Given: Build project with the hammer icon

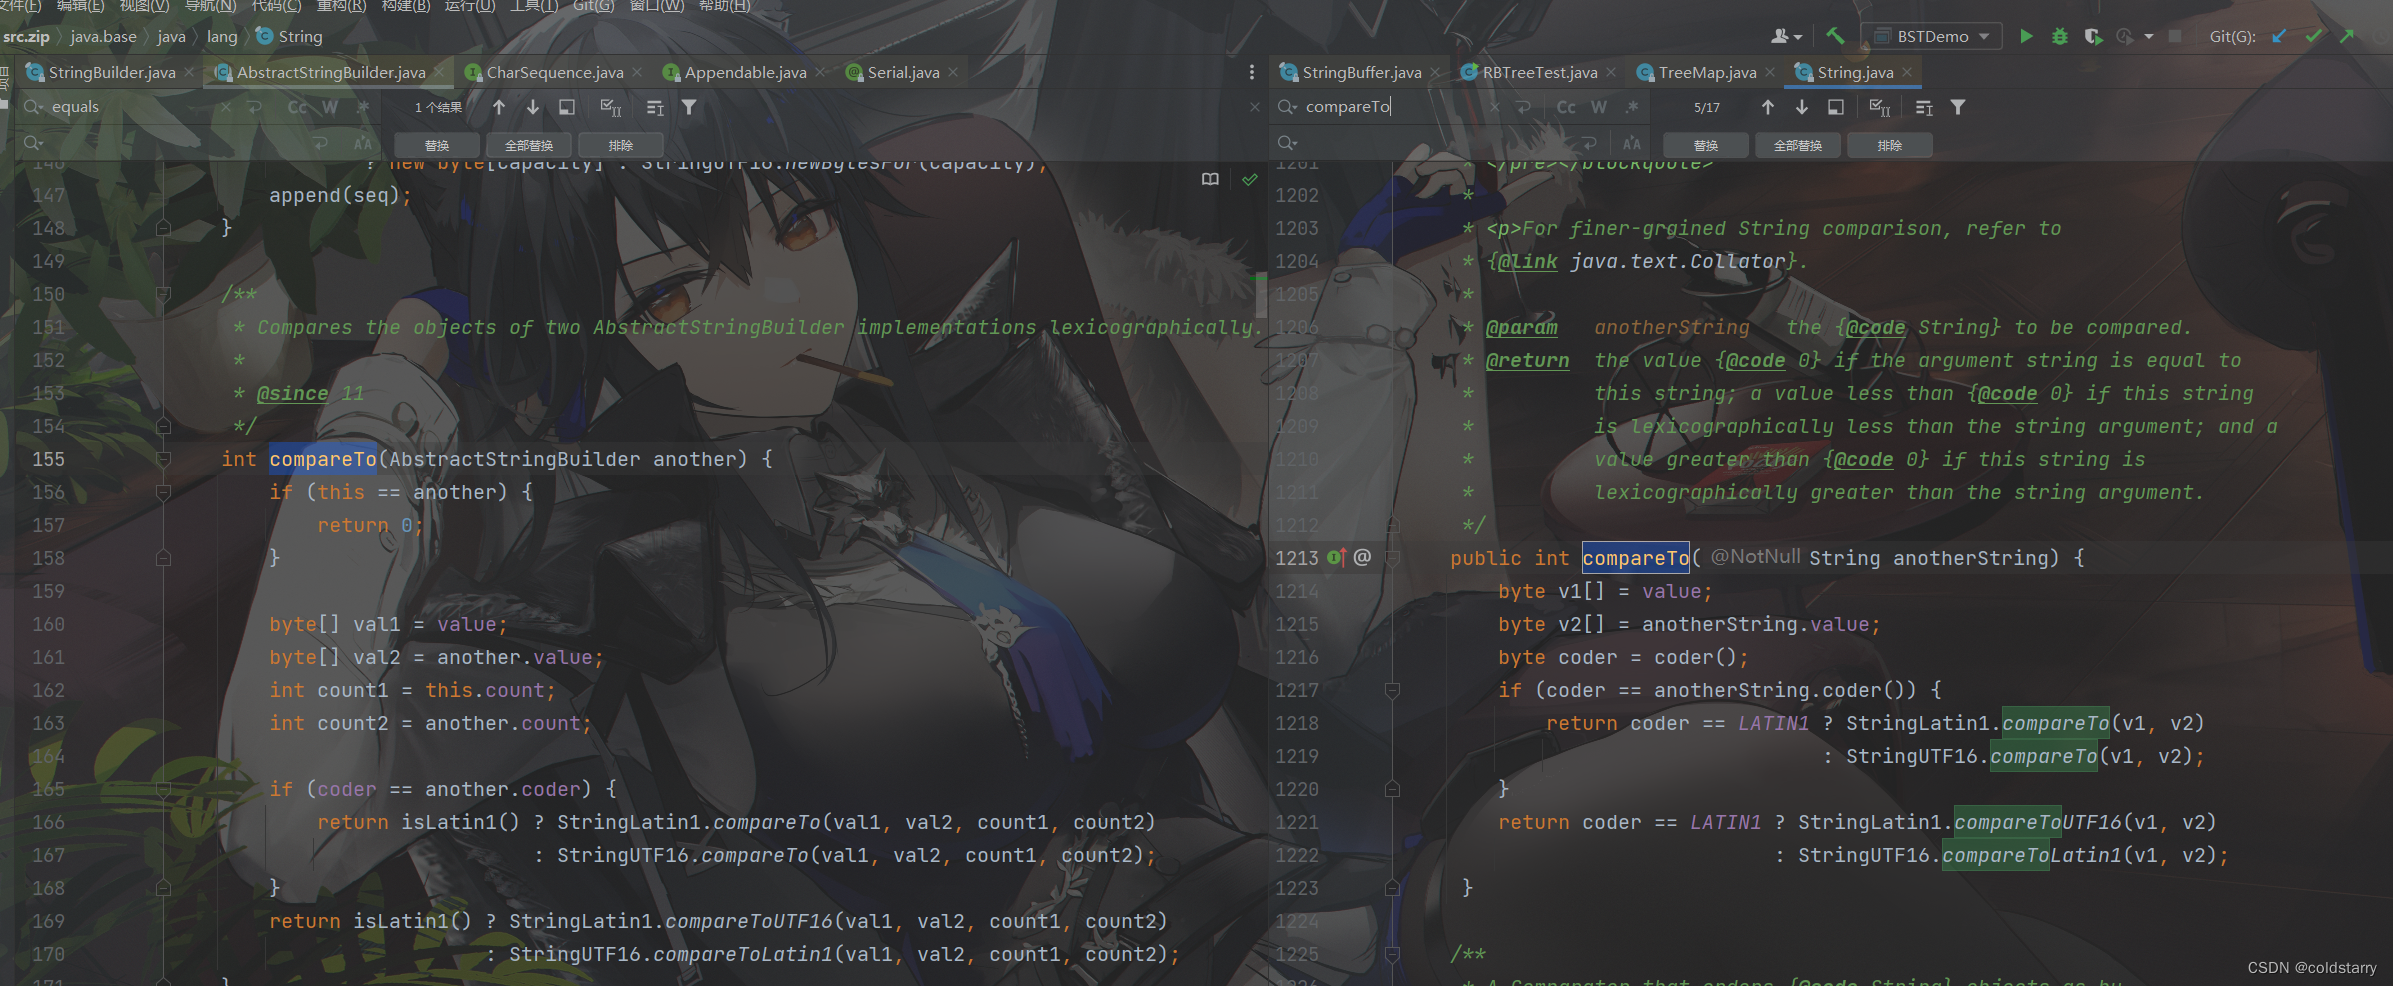Looking at the screenshot, I should (x=1835, y=36).
